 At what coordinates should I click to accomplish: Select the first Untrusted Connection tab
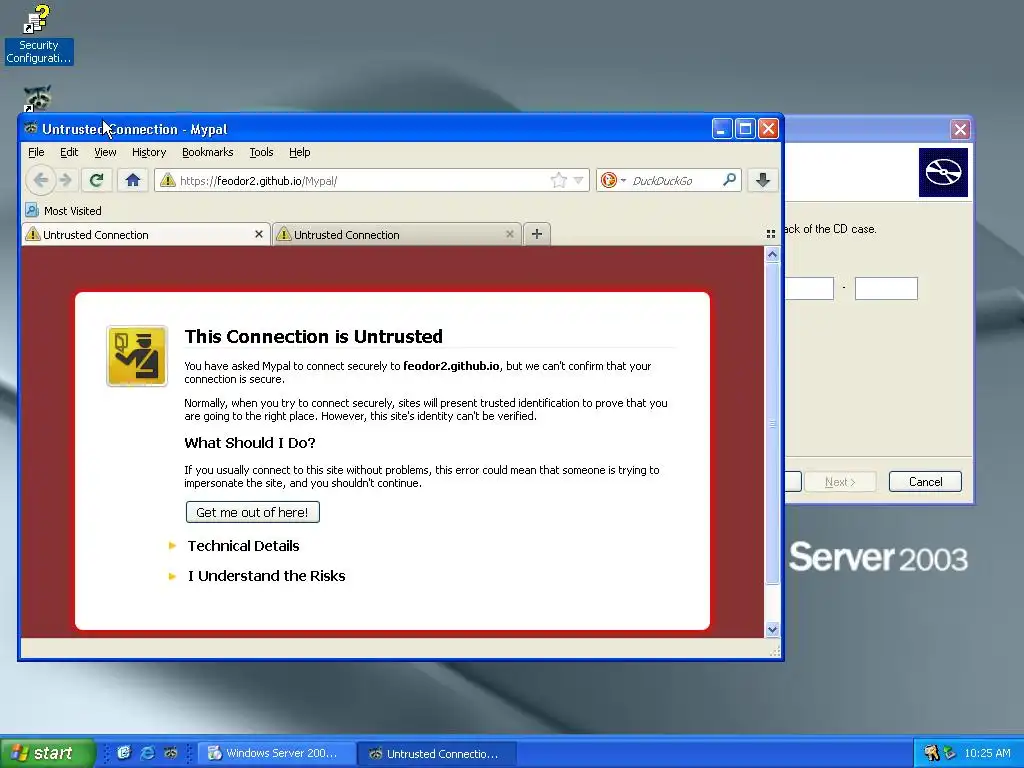point(145,234)
